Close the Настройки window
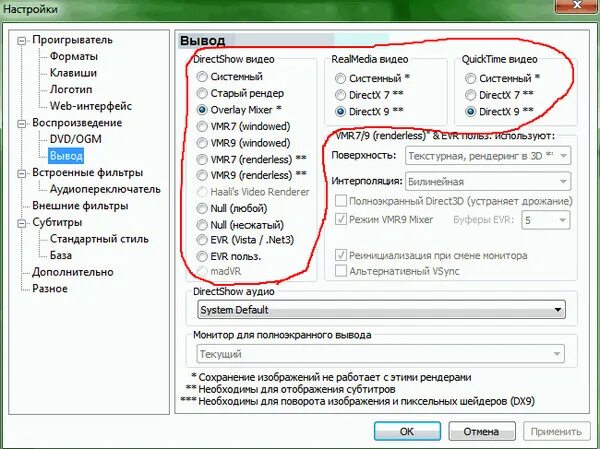 tap(576, 5)
